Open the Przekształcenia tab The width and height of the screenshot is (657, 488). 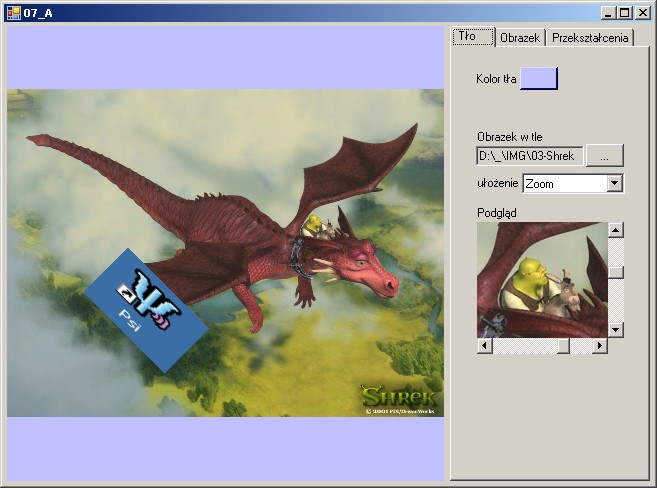pos(590,38)
